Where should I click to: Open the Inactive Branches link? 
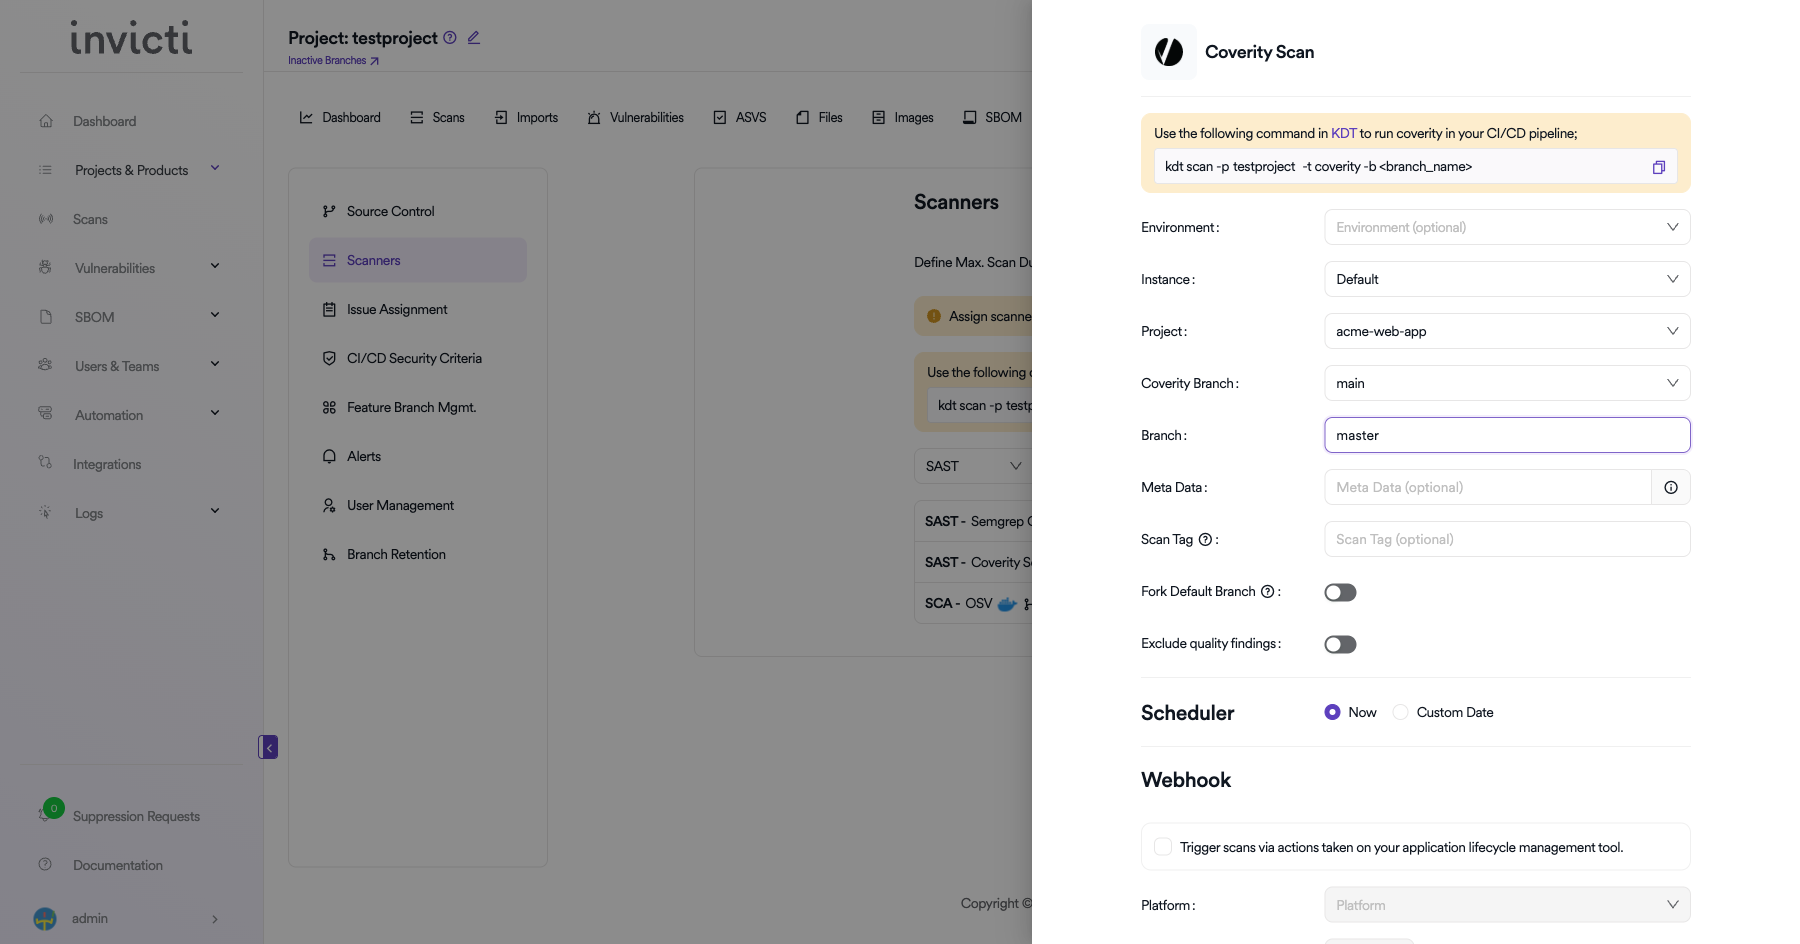[x=333, y=60]
